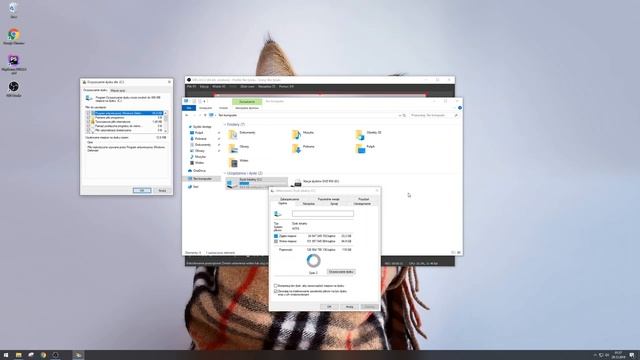Open the Explorer address bar history dropdown

click(x=400, y=116)
